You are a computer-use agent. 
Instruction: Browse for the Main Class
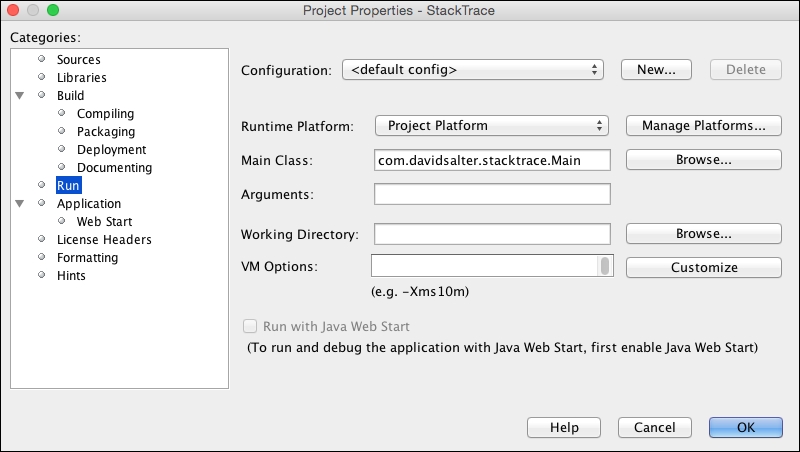pyautogui.click(x=704, y=160)
